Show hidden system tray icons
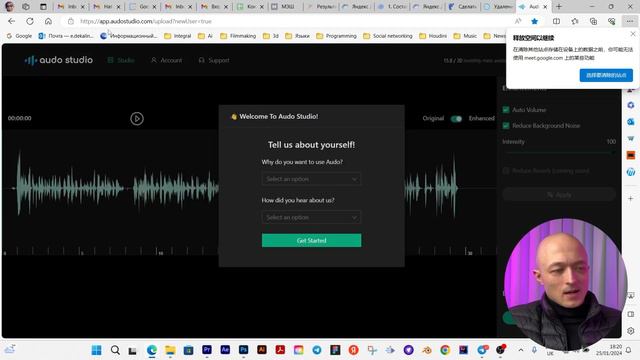Image resolution: width=640 pixels, height=360 pixels. click(x=521, y=350)
